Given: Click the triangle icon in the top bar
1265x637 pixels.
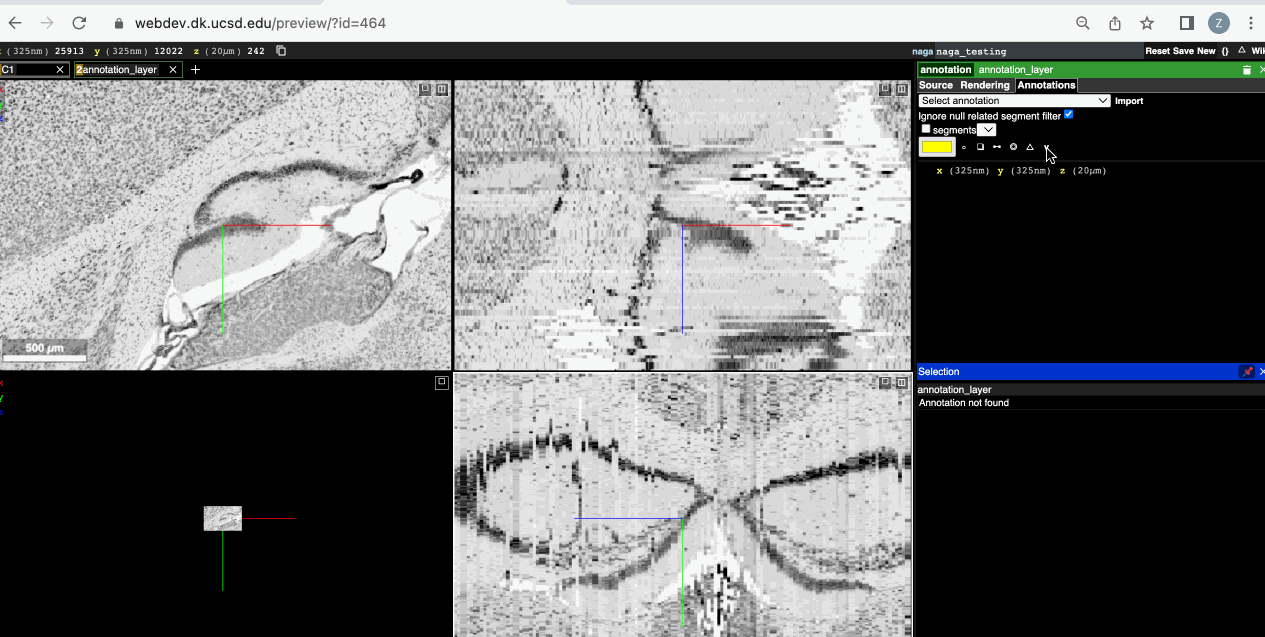Looking at the screenshot, I should tap(1241, 50).
